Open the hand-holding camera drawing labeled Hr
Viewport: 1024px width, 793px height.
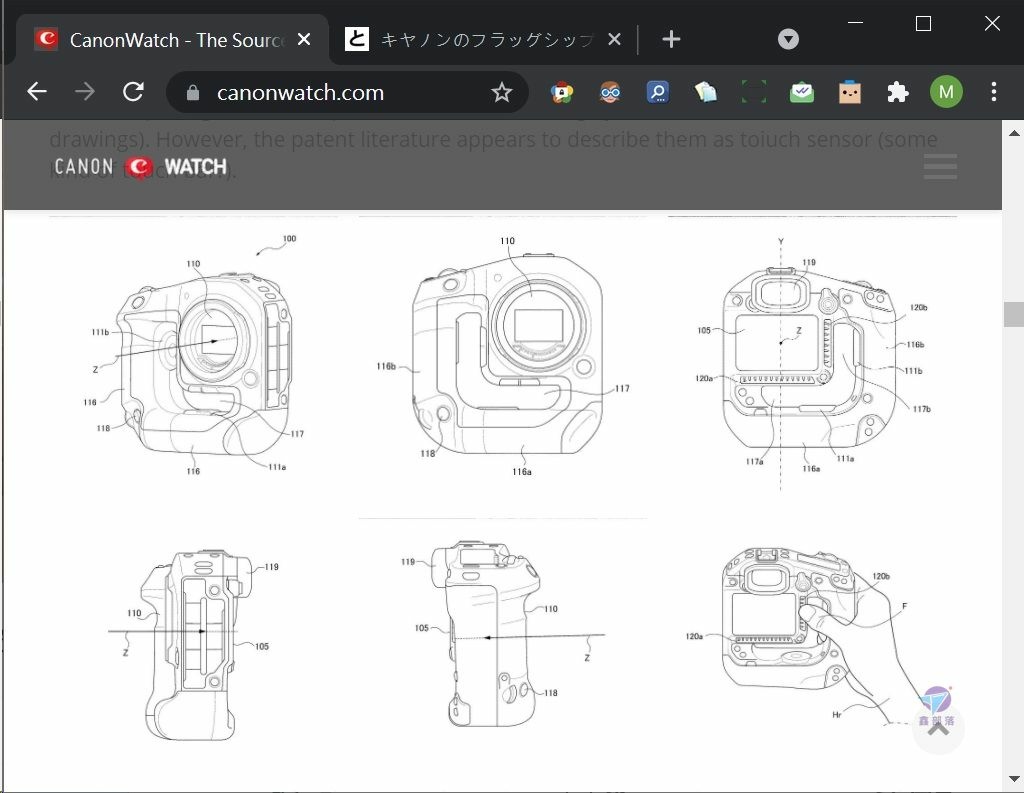[x=812, y=643]
